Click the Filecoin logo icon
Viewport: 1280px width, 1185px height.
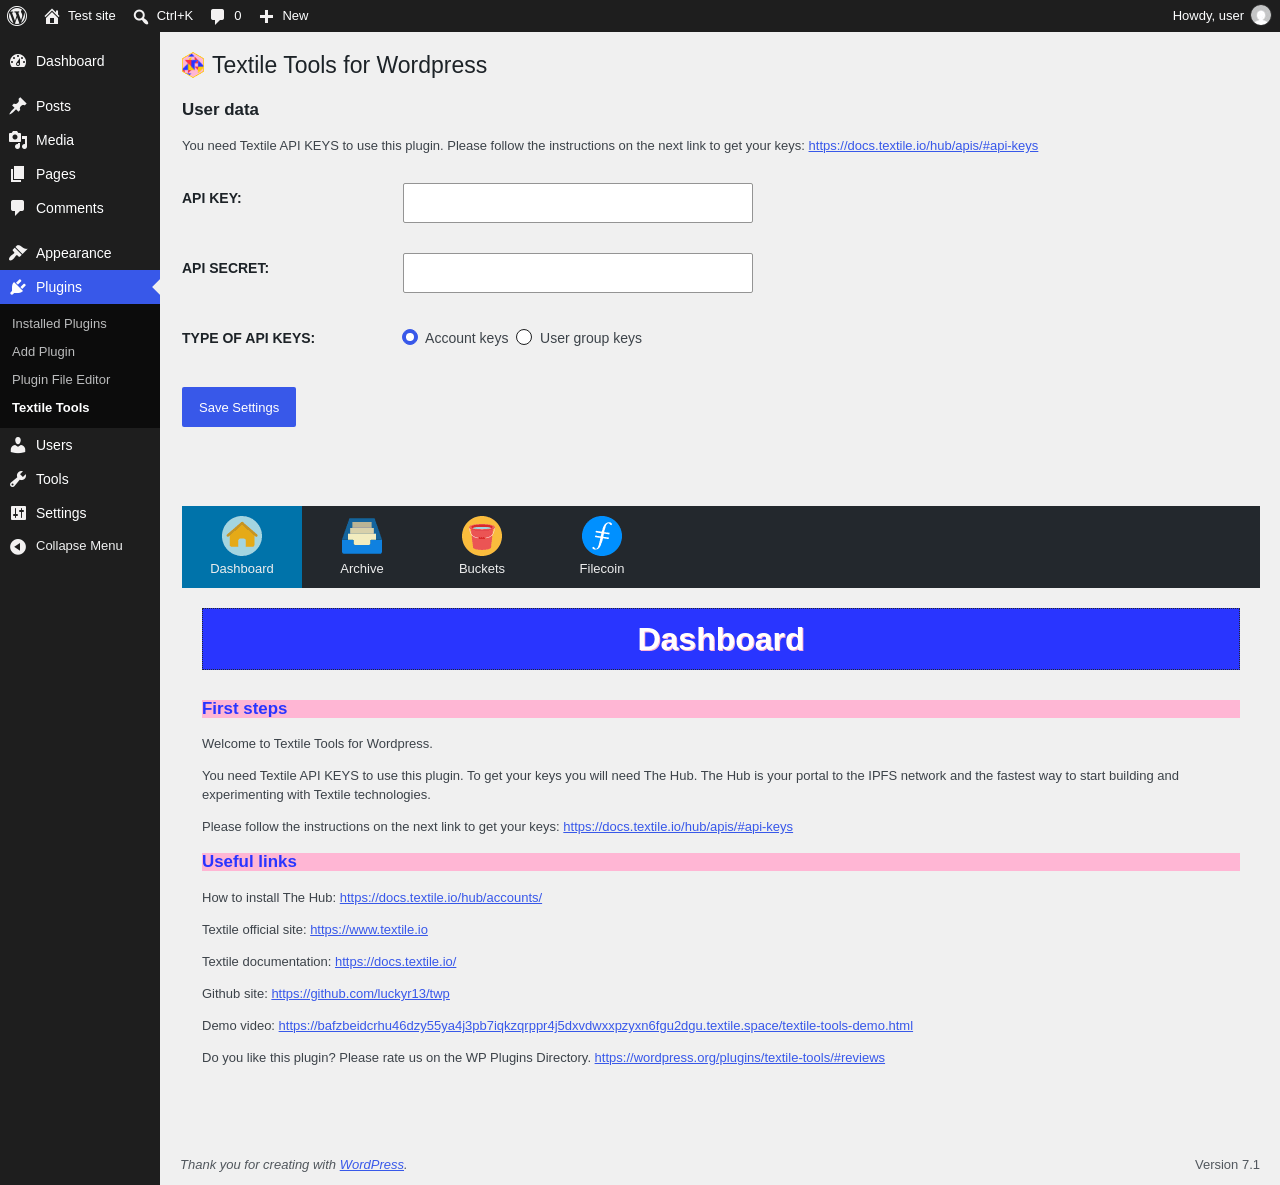click(602, 536)
